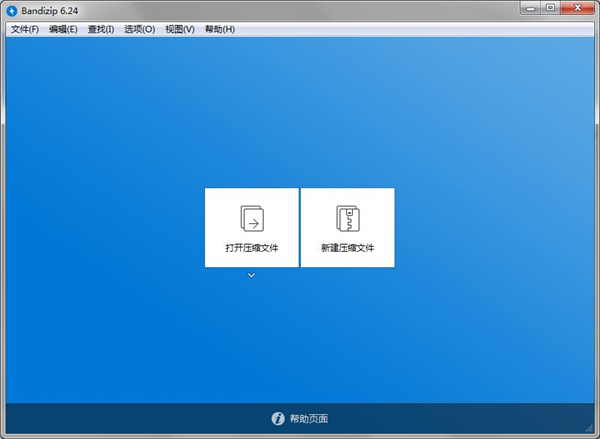Image resolution: width=600 pixels, height=439 pixels.
Task: Expand recent files chevron below 打开压缩文件
Action: pos(251,275)
